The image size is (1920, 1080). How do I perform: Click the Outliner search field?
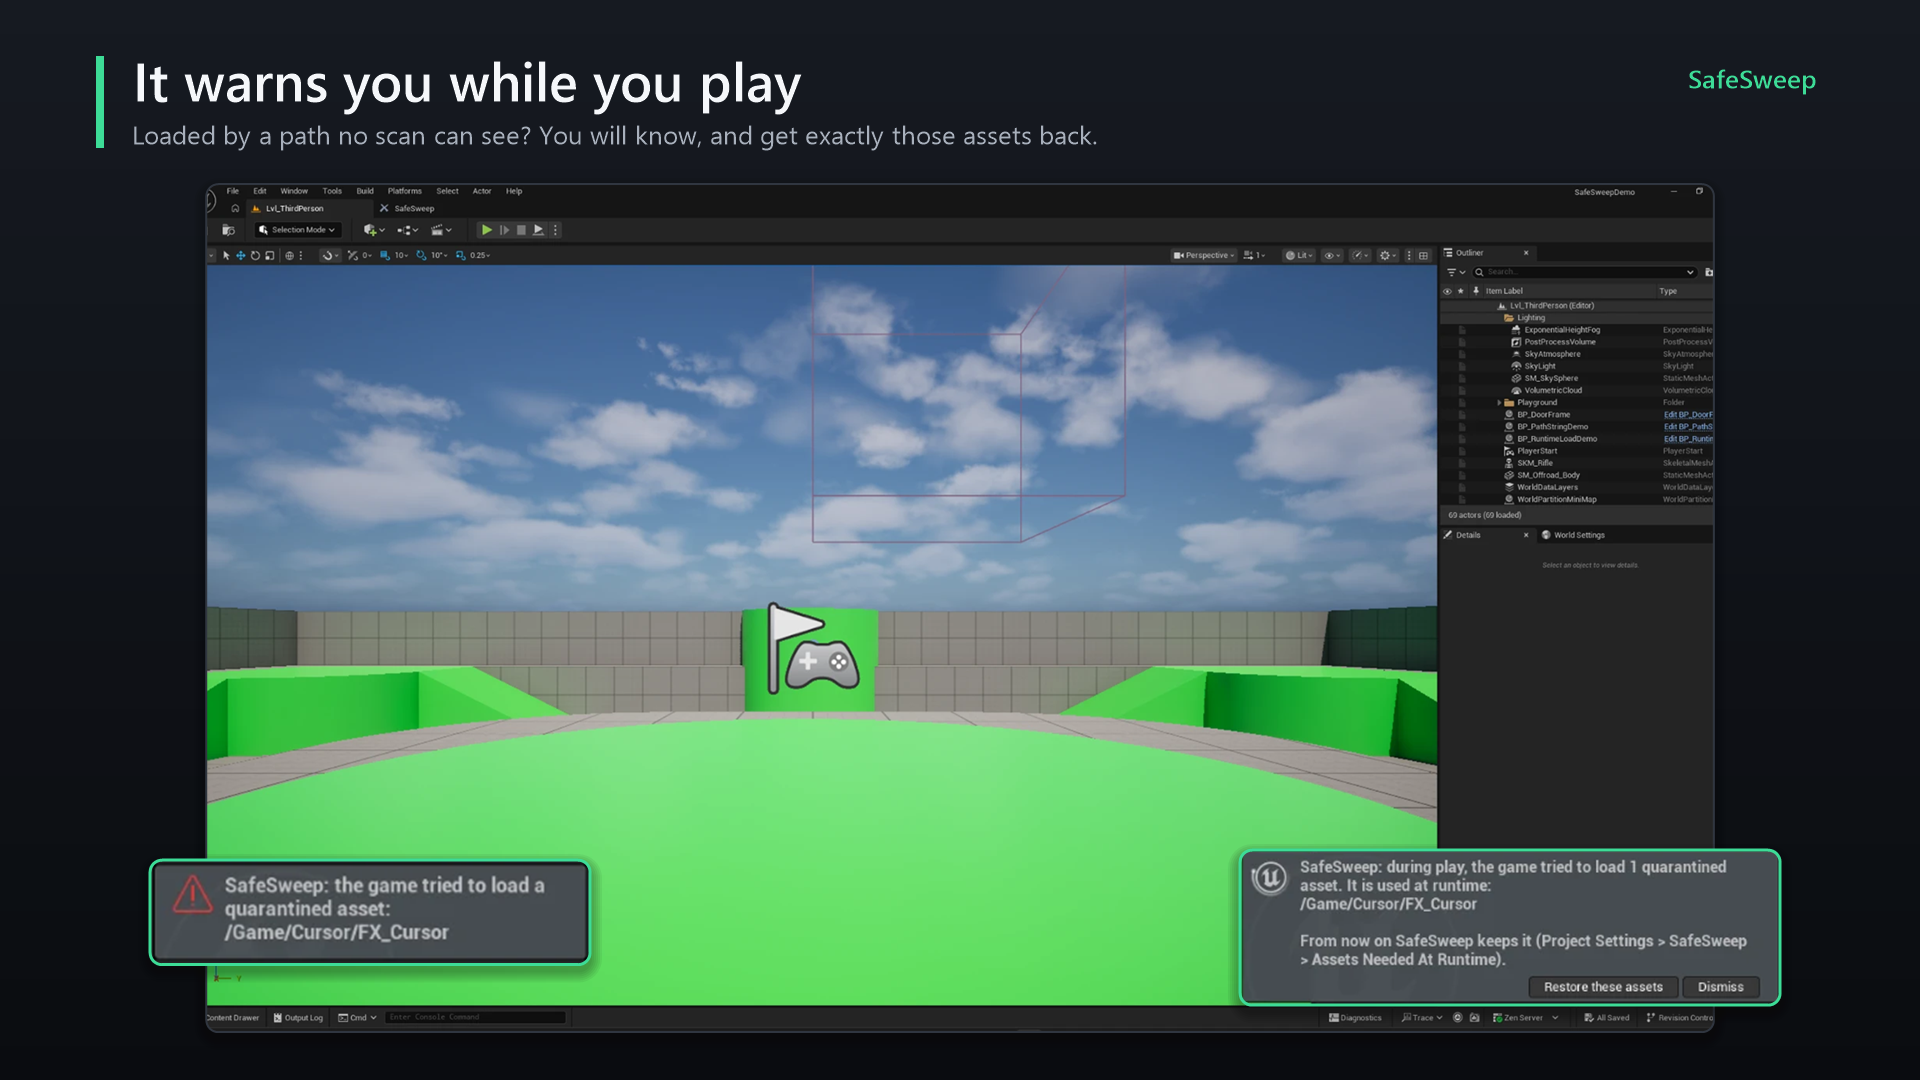click(x=1583, y=272)
